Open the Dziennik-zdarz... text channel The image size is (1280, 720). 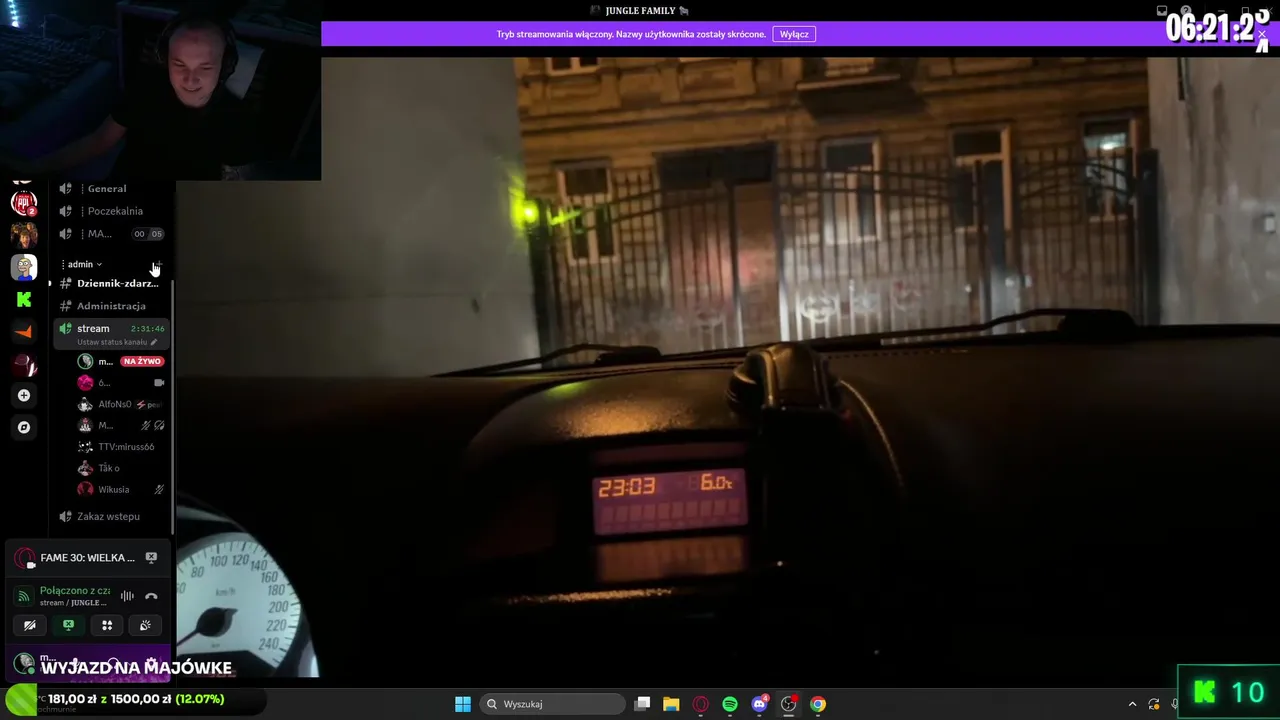point(111,283)
